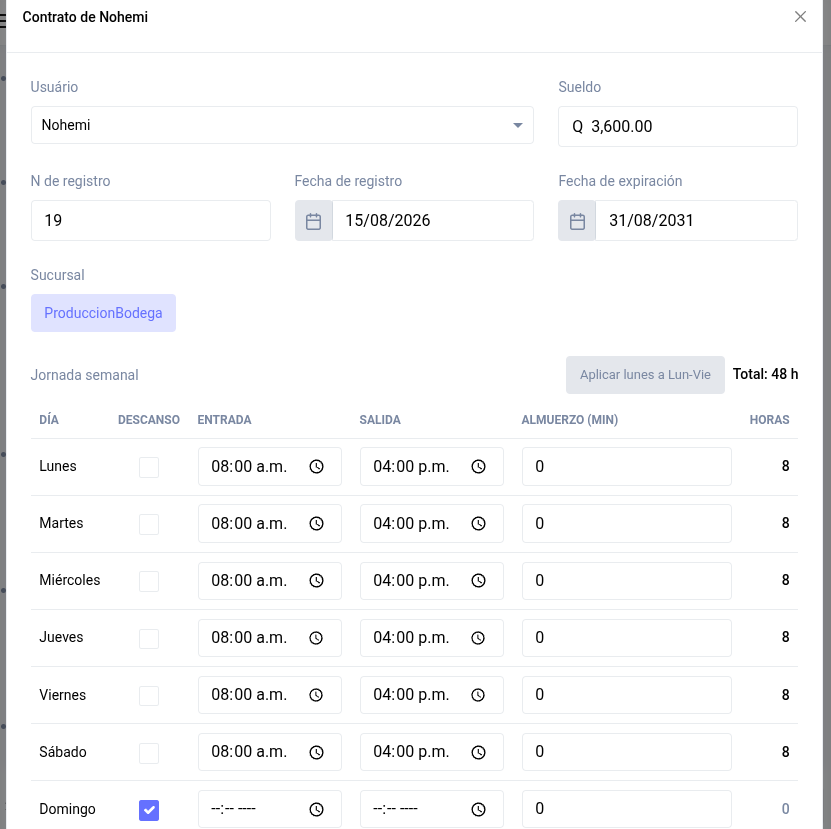This screenshot has width=831, height=829.
Task: Click Viernes salida time field
Action: [x=432, y=695]
